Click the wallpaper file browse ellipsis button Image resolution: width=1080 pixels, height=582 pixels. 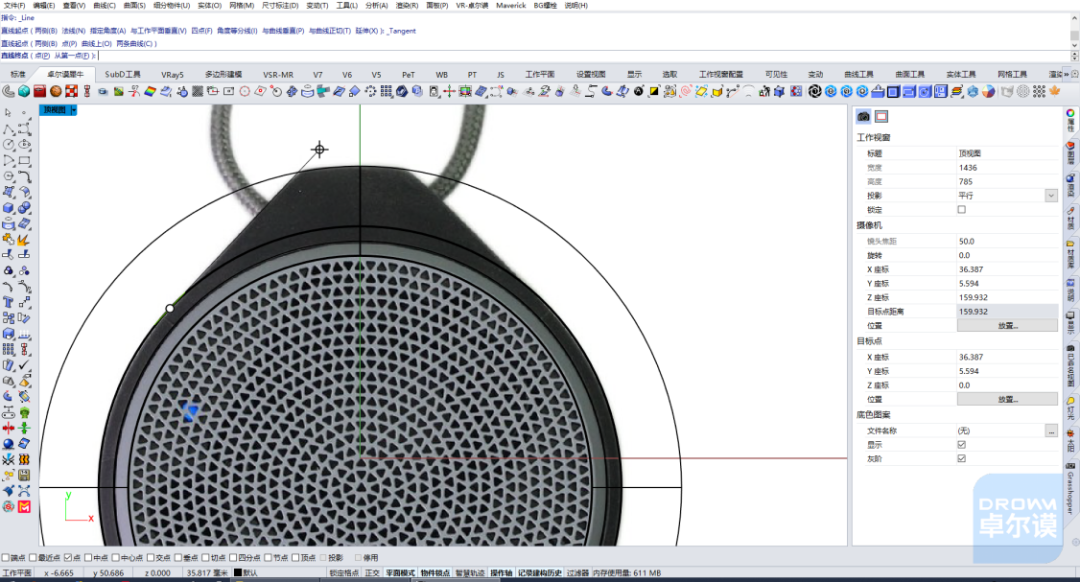(x=1051, y=430)
